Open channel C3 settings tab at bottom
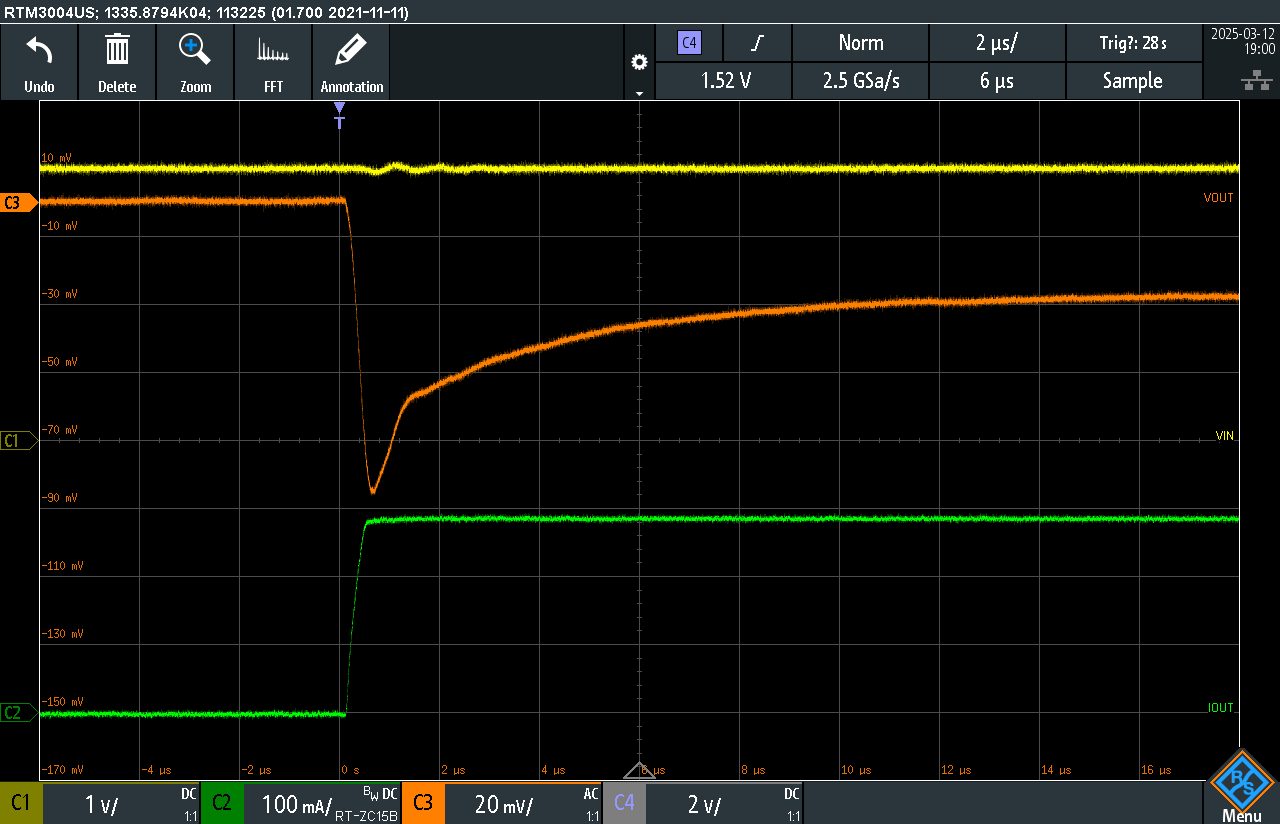 423,803
